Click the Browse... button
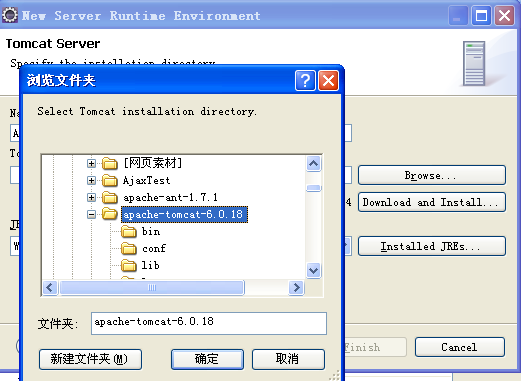This screenshot has width=521, height=381. pyautogui.click(x=432, y=175)
